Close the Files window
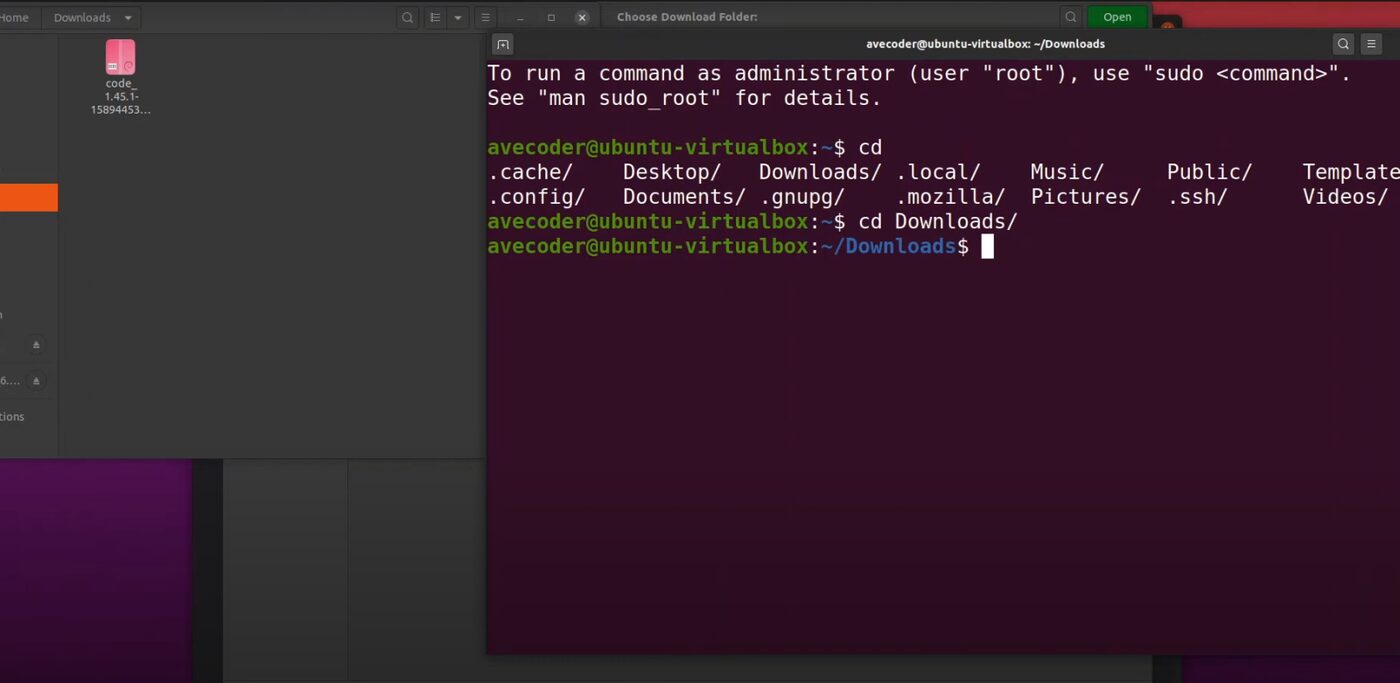The height and width of the screenshot is (683, 1400). click(x=582, y=18)
